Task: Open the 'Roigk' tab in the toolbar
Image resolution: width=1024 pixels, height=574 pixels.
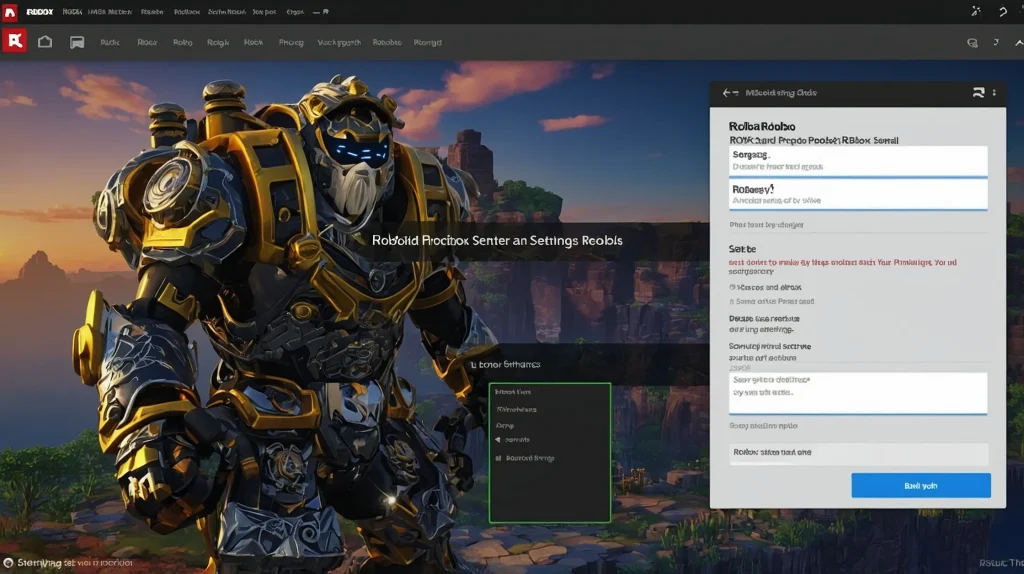Action: pyautogui.click(x=218, y=42)
